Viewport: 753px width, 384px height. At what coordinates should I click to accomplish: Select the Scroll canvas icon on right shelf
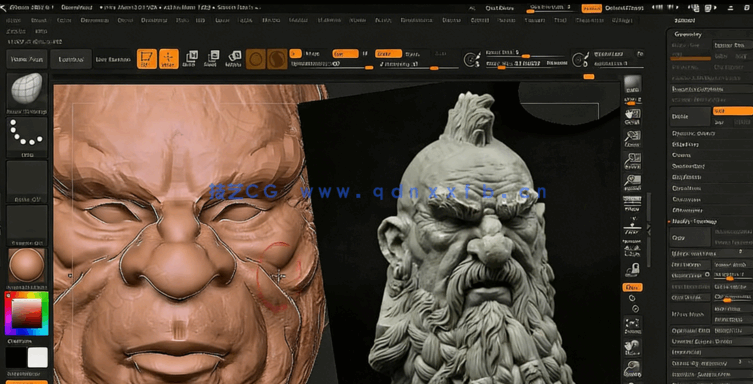(632, 117)
